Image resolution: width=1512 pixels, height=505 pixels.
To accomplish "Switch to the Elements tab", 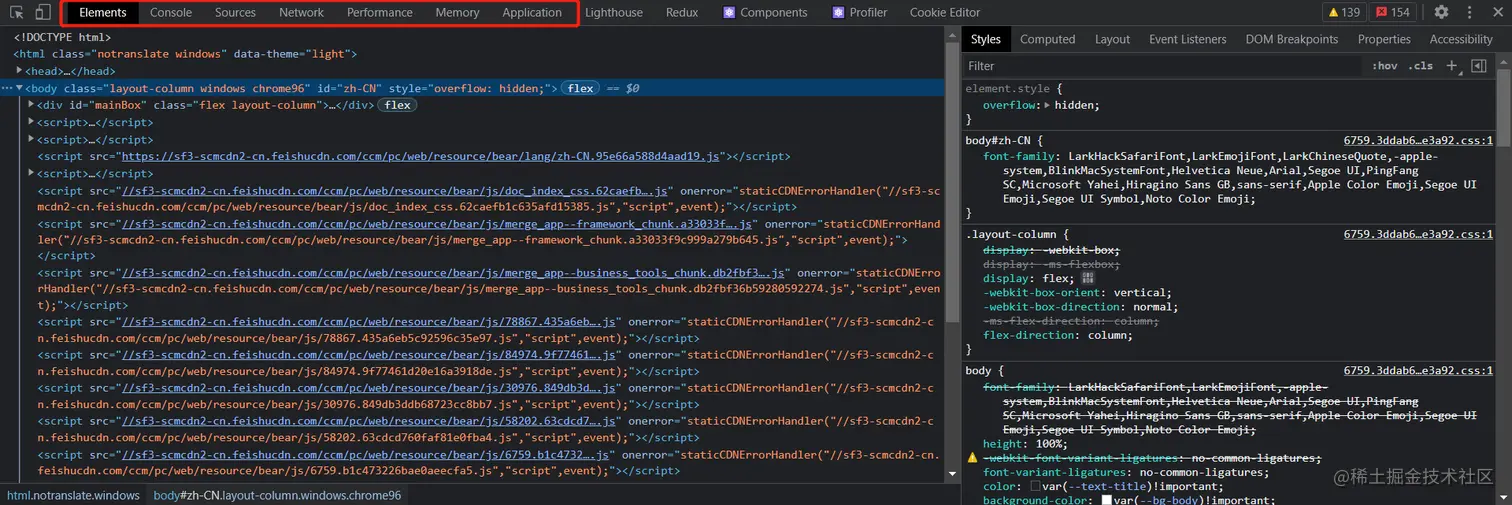I will [103, 12].
